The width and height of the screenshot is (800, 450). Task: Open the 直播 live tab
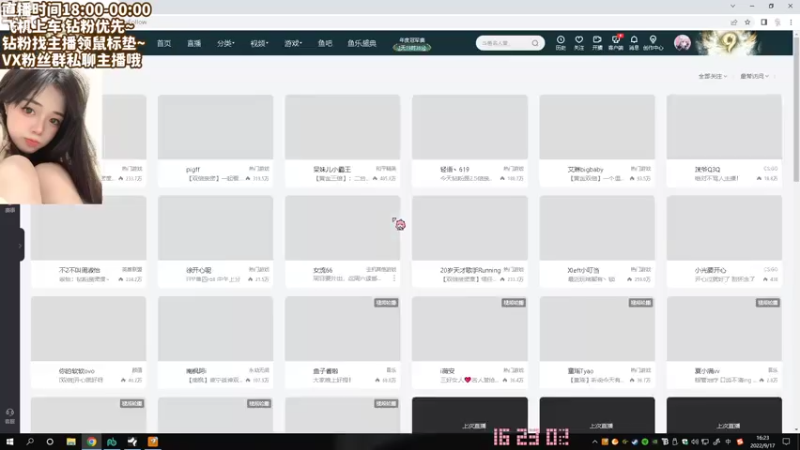(194, 43)
